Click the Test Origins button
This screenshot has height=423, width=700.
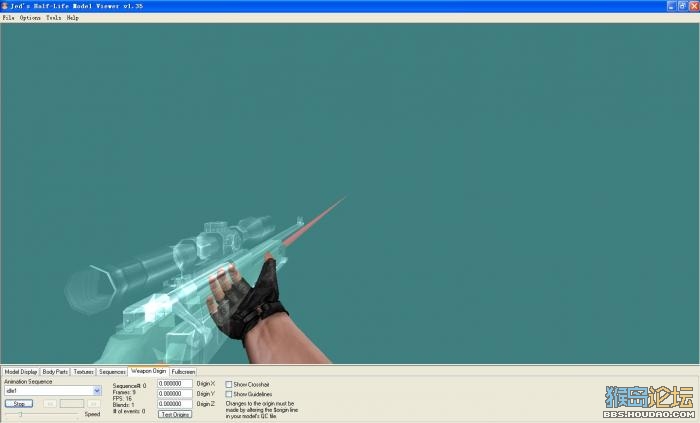[x=175, y=415]
